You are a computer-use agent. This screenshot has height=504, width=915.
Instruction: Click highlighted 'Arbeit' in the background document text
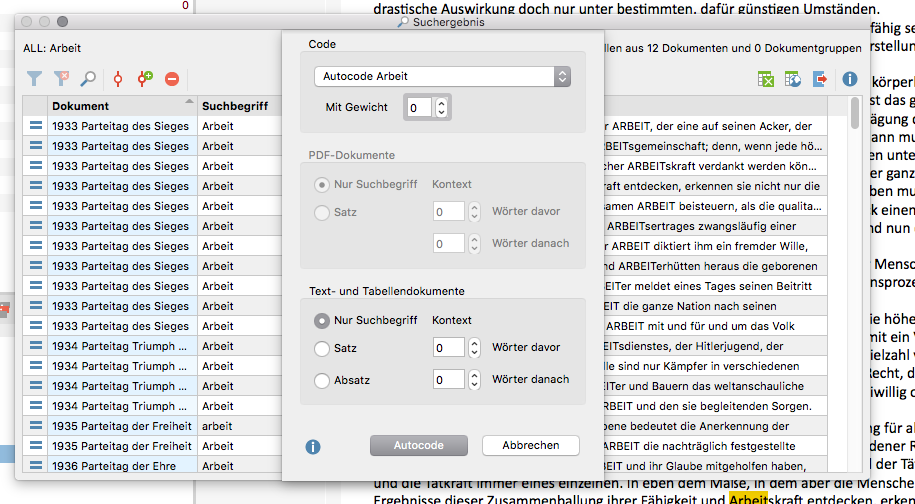point(749,499)
